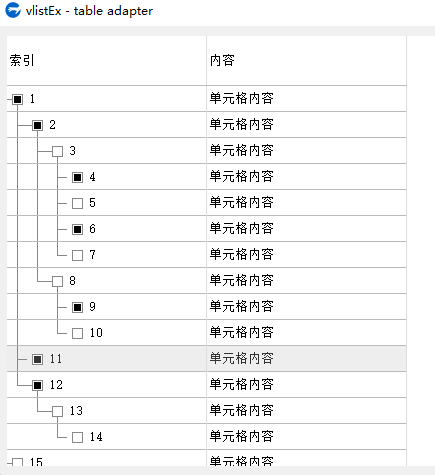Clear the checkbox next to 9

pos(78,307)
